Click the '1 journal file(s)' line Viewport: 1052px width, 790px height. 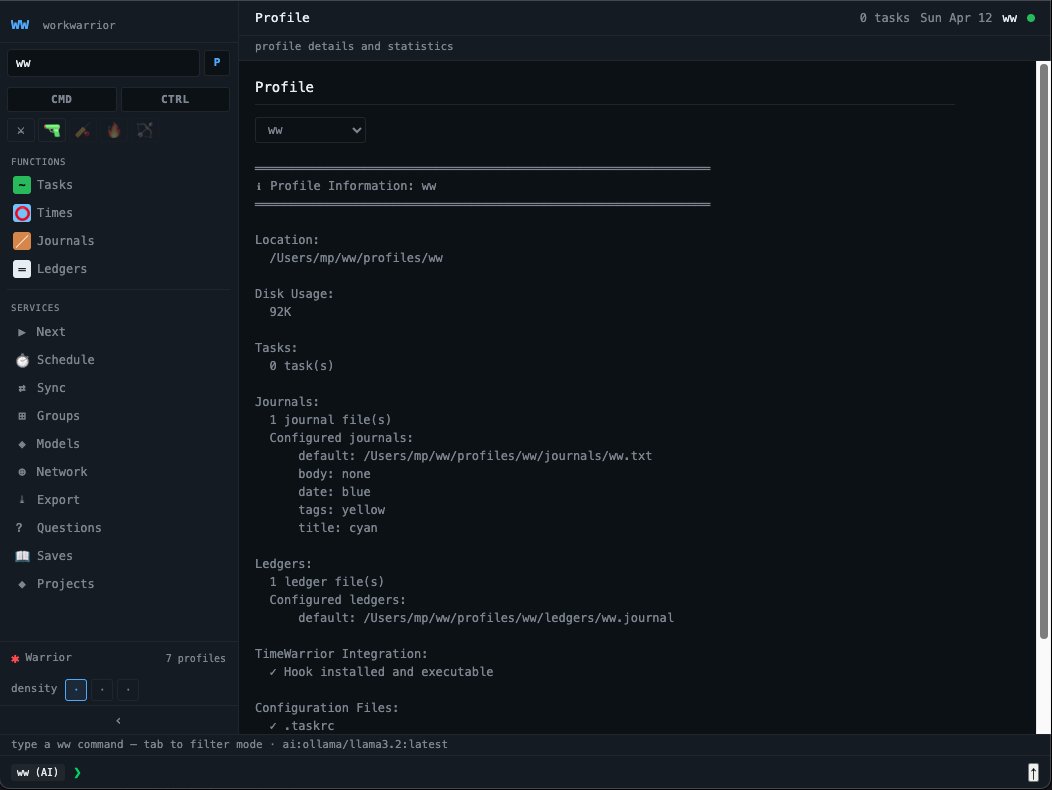(330, 420)
